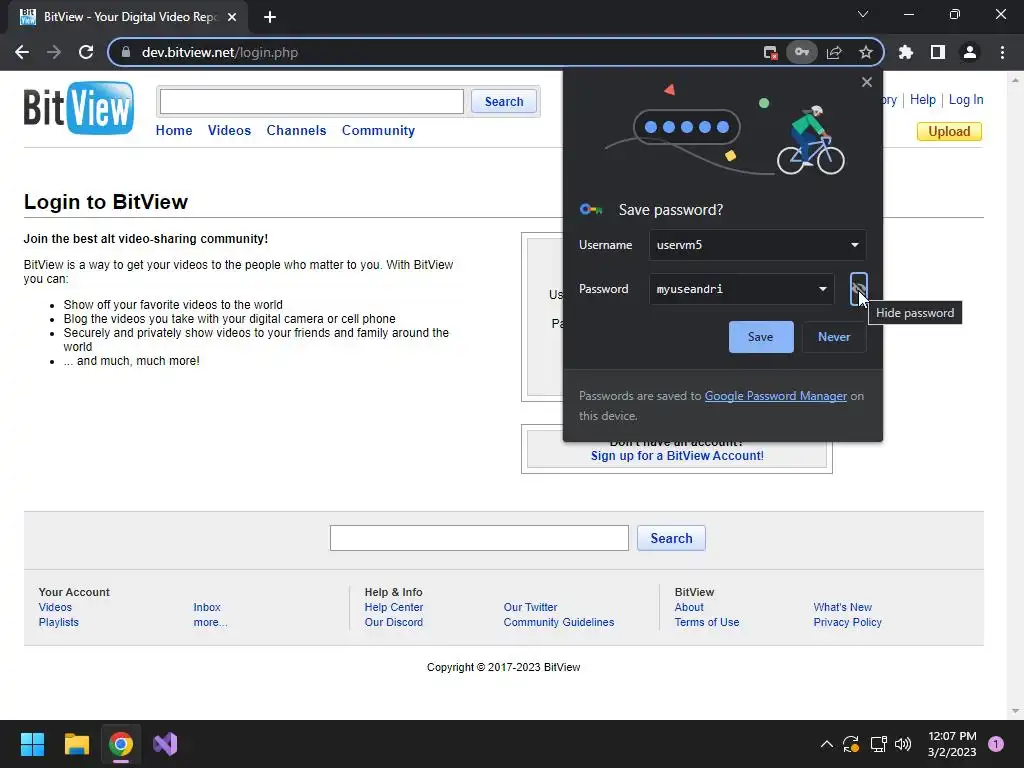Toggle the browser side panel

(x=938, y=52)
